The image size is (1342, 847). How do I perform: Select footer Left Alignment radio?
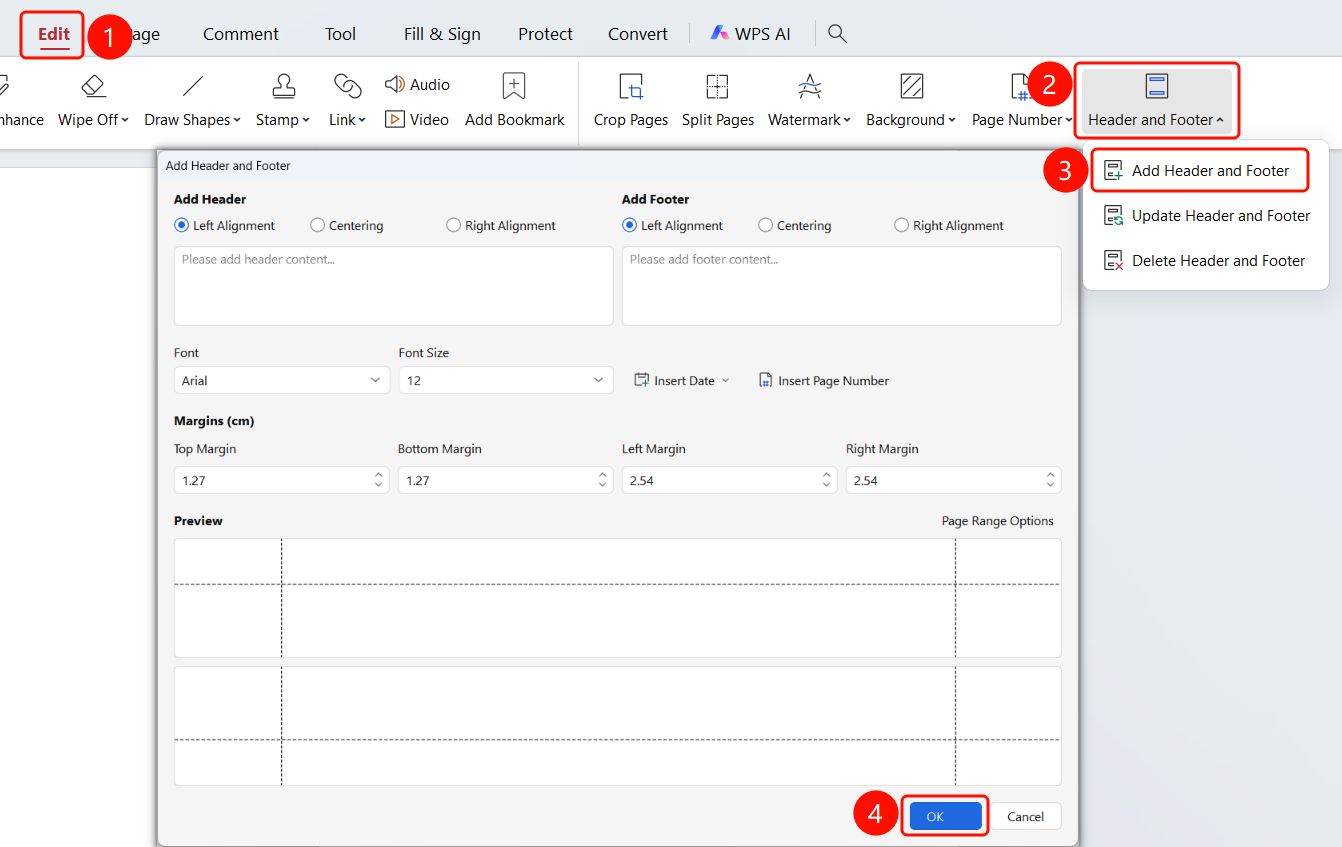[630, 226]
